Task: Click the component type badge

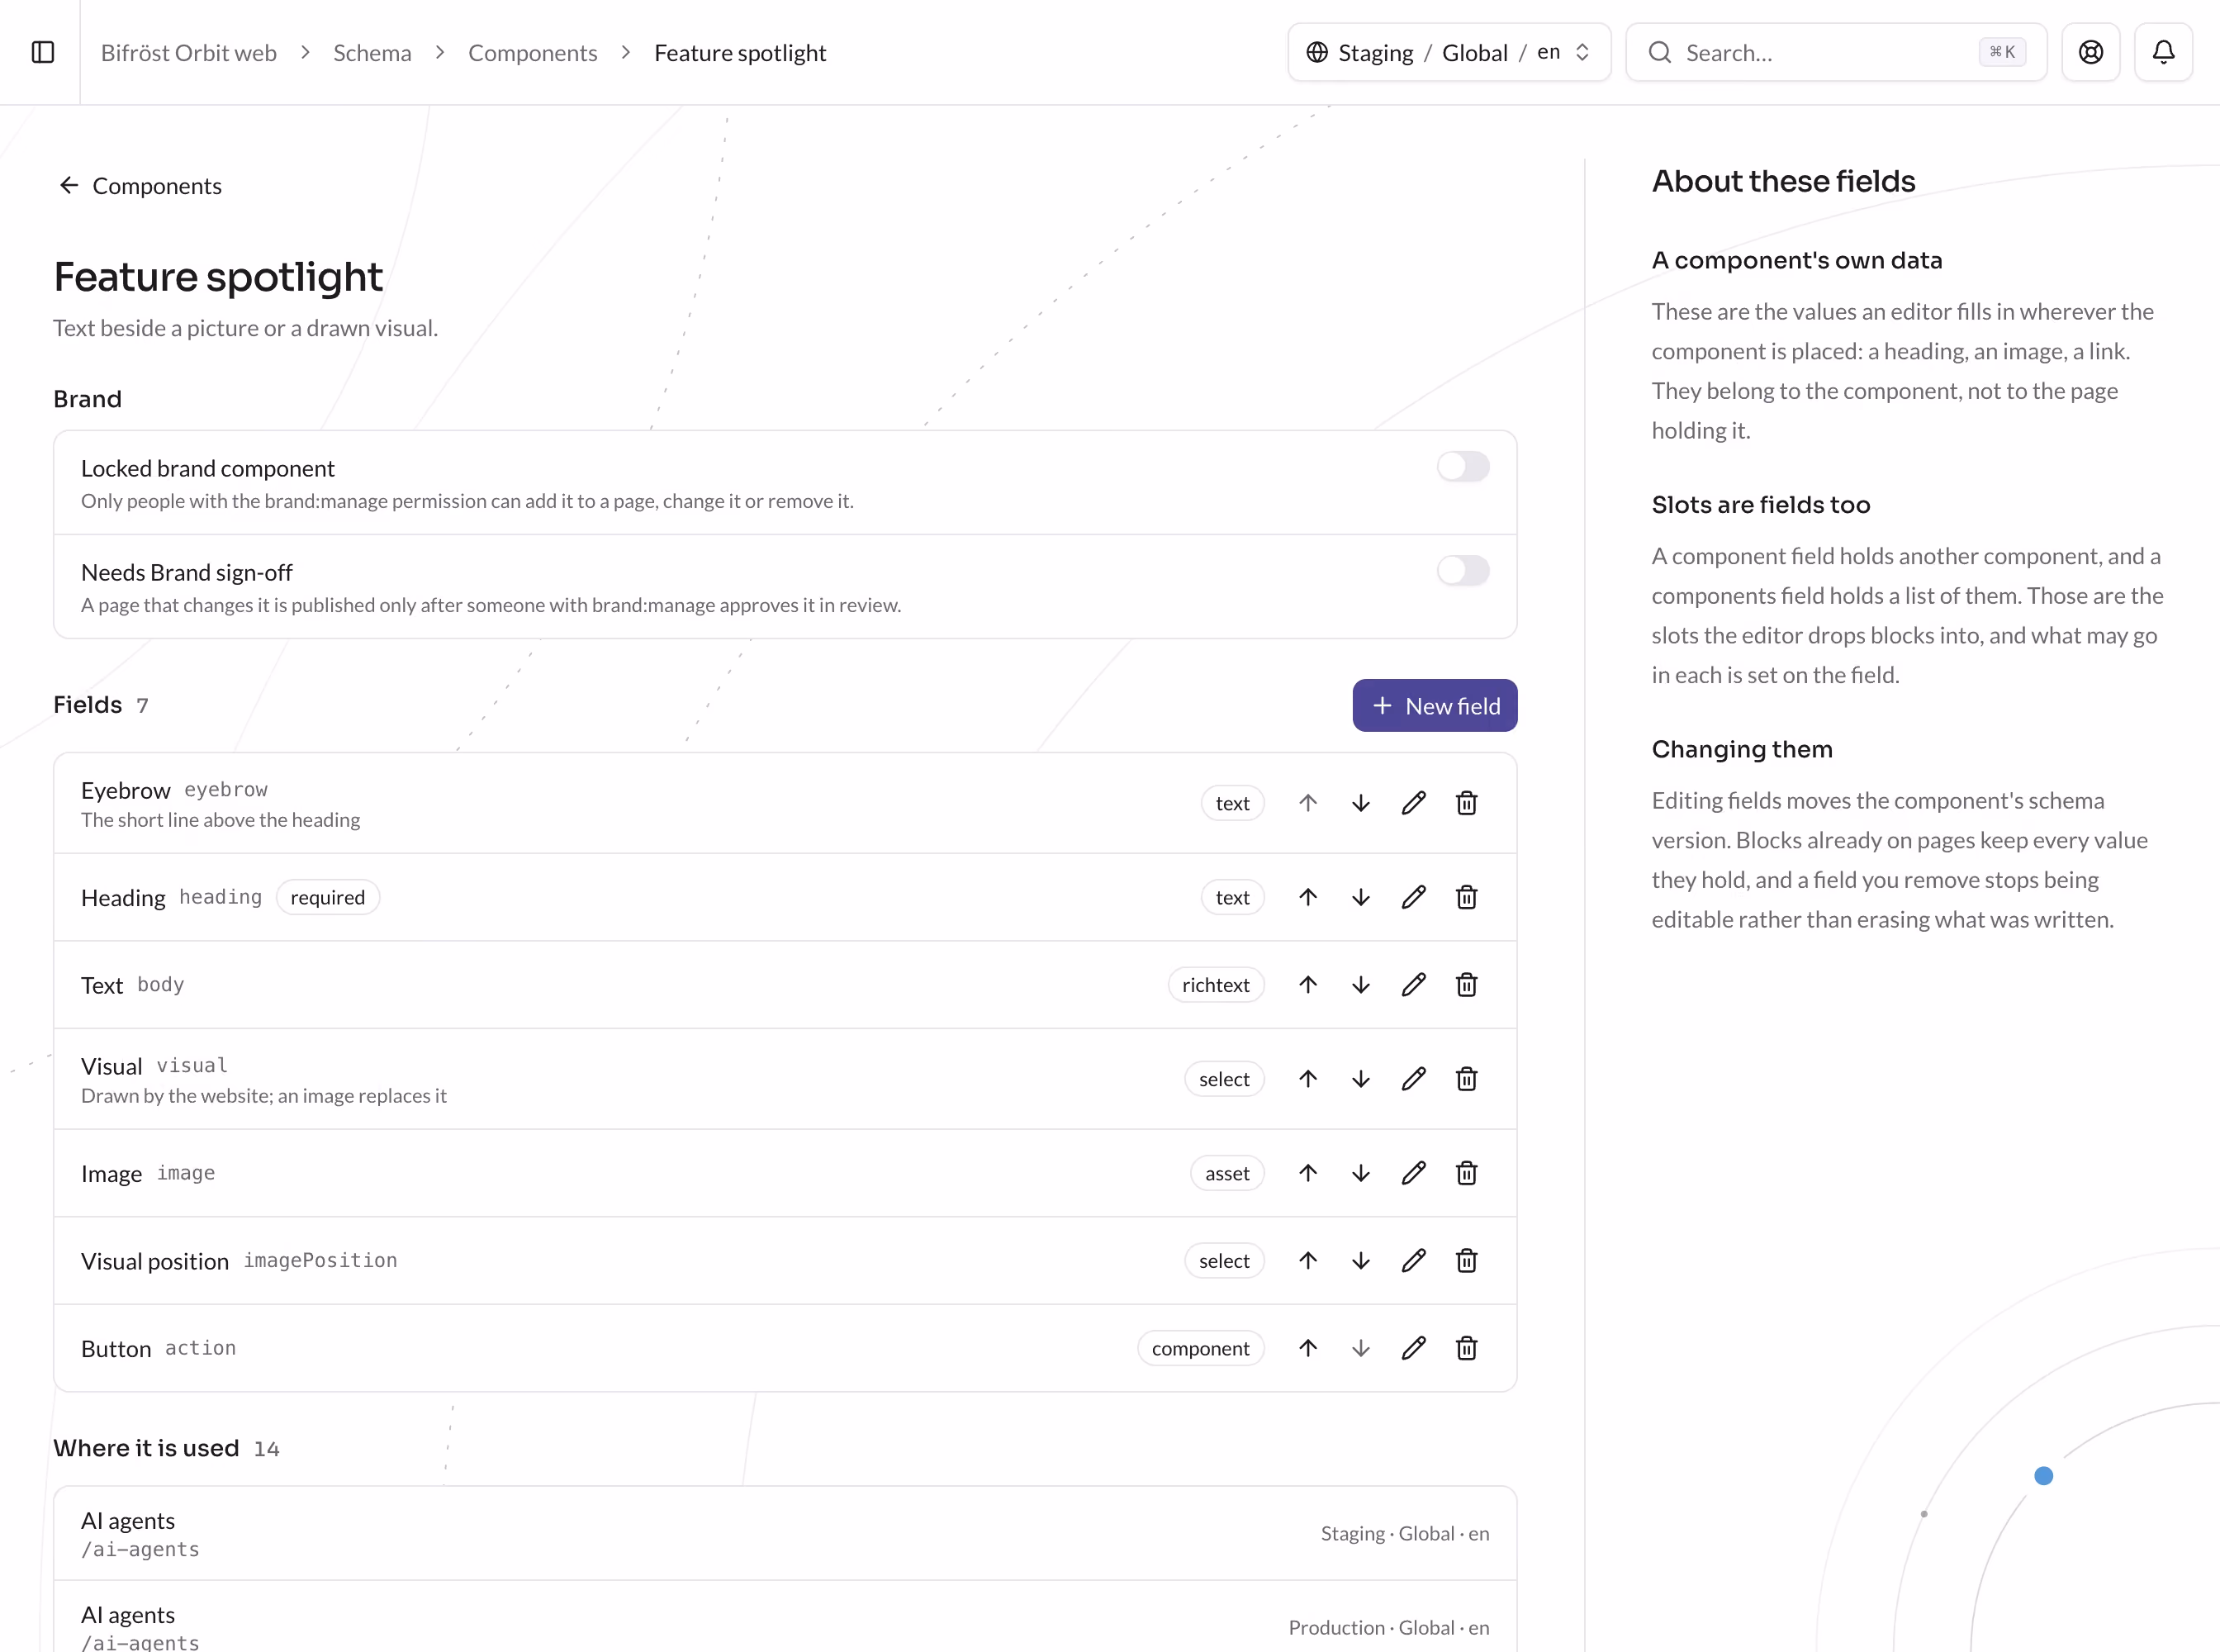Action: tap(1200, 1348)
